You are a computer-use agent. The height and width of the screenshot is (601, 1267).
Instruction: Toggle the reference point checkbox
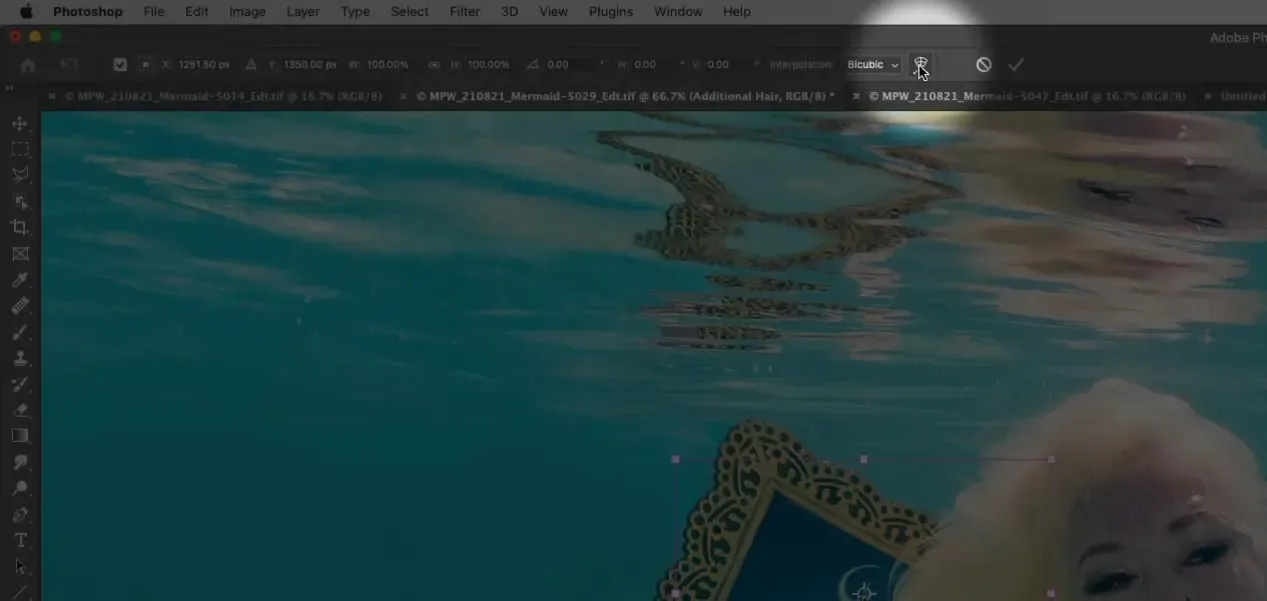120,65
